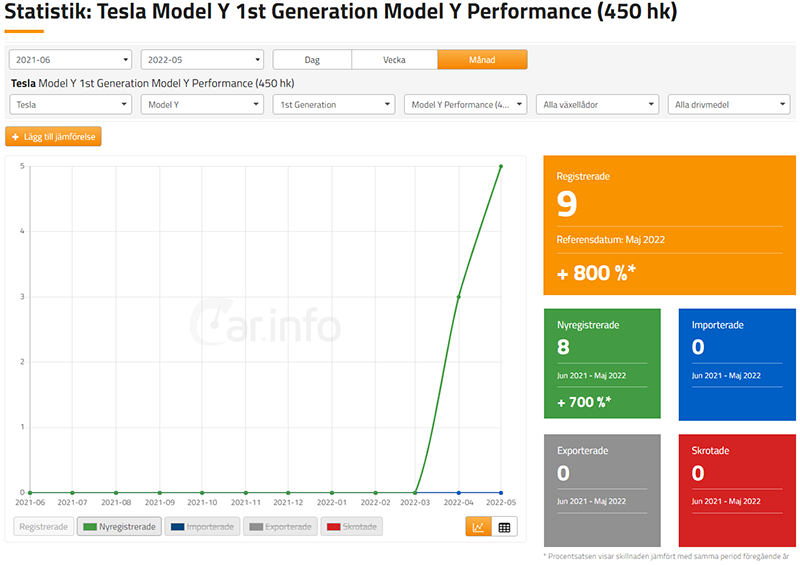800x565 pixels.
Task: Click the green Nyregistrerade summary card
Action: coord(602,363)
